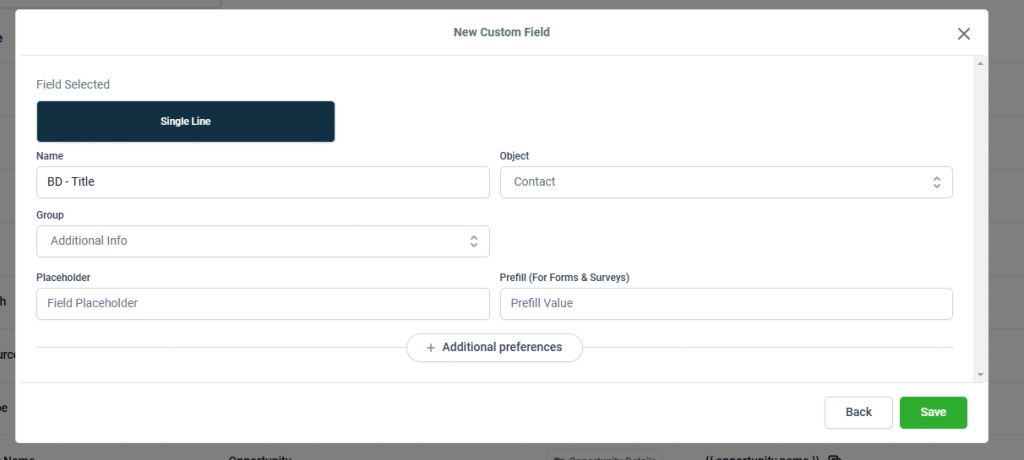Click the dialog scrollbar up arrow
The height and width of the screenshot is (460, 1024).
[x=980, y=65]
